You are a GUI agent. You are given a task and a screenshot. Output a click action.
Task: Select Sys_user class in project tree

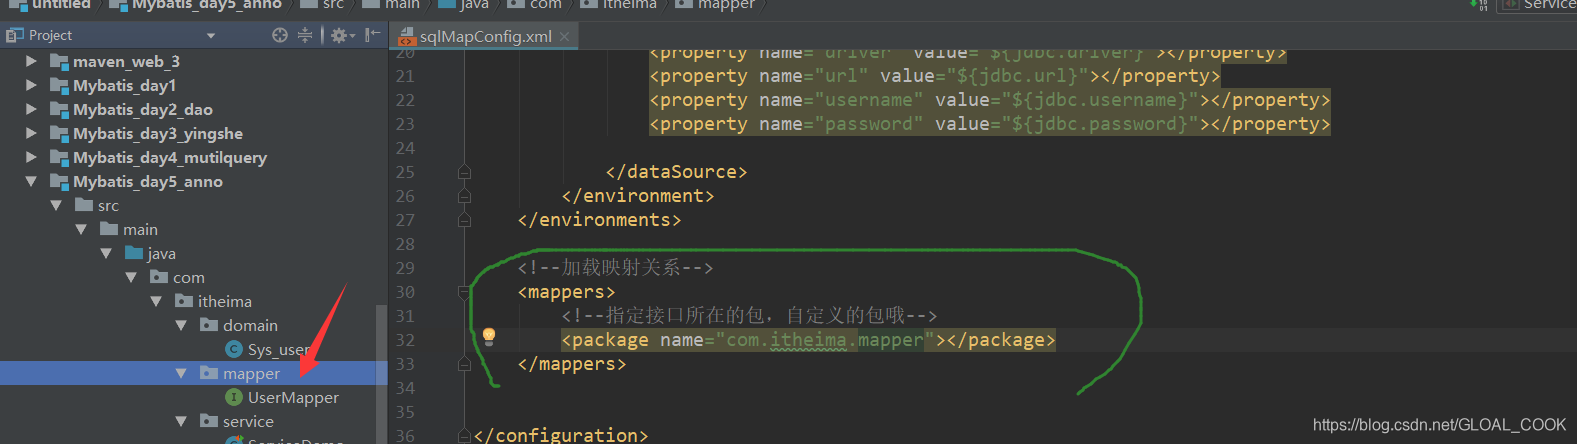pos(278,349)
